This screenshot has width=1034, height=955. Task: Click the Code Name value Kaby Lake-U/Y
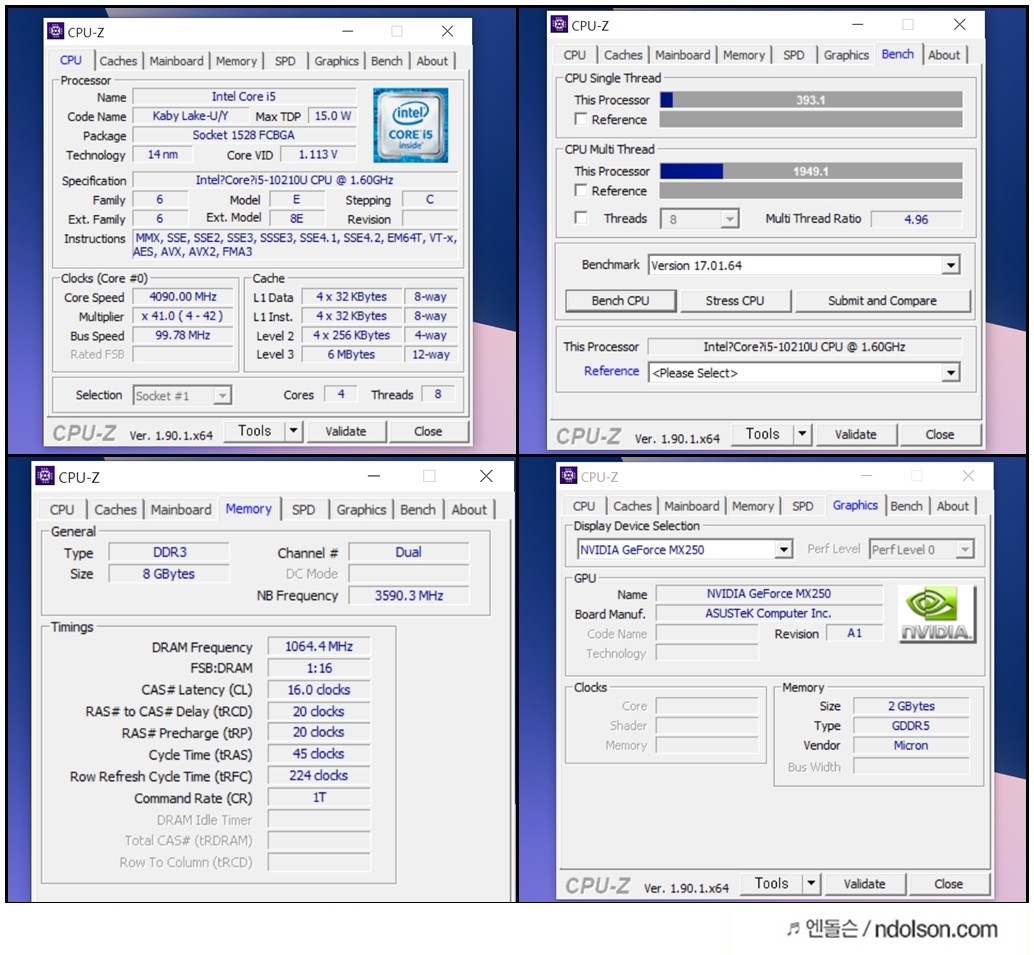coord(191,115)
